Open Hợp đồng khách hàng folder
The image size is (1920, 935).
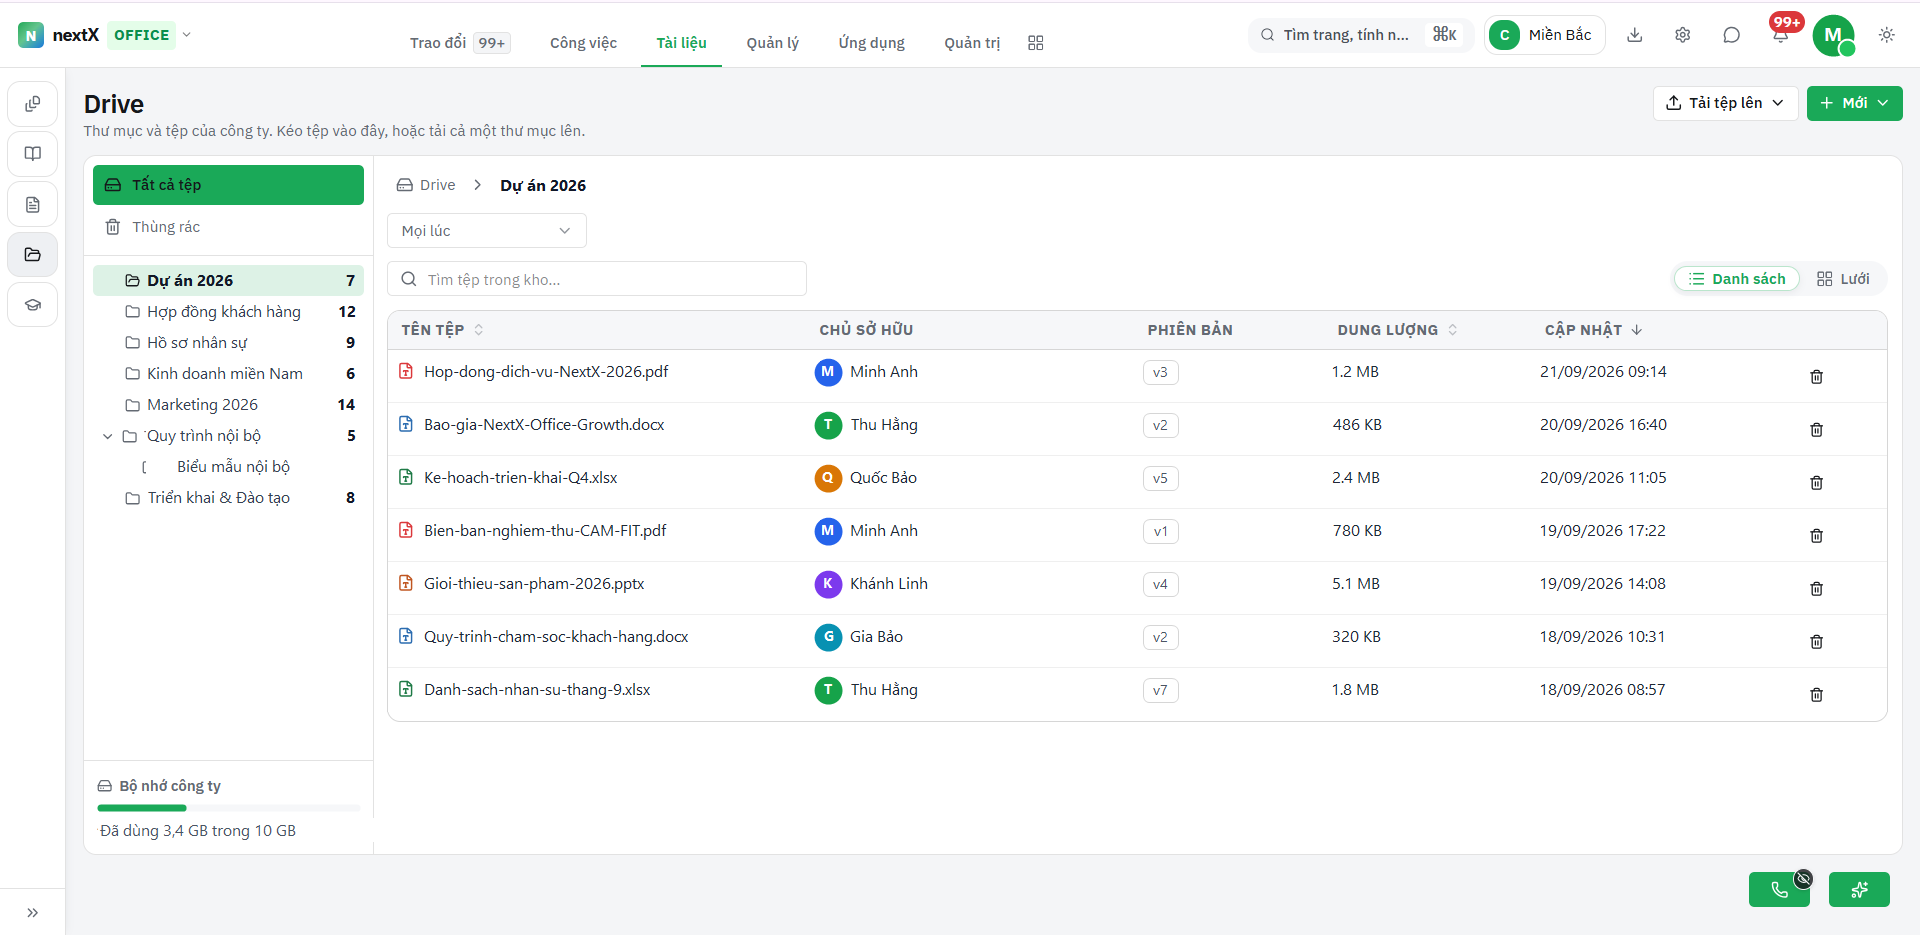[228, 312]
